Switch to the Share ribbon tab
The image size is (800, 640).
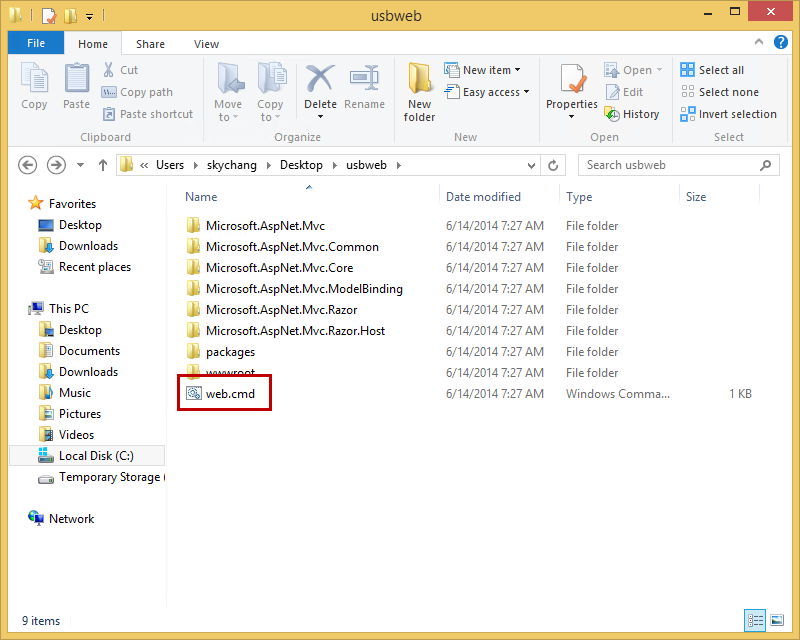[x=151, y=44]
